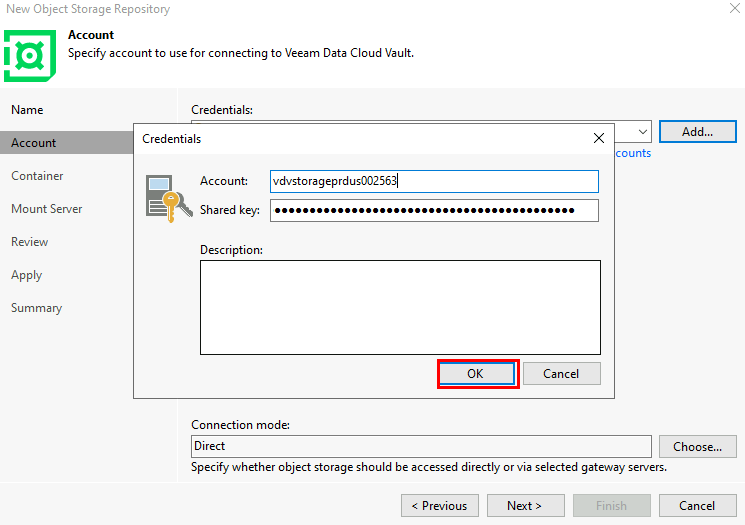Open the partially hidden accounts link

click(x=633, y=153)
